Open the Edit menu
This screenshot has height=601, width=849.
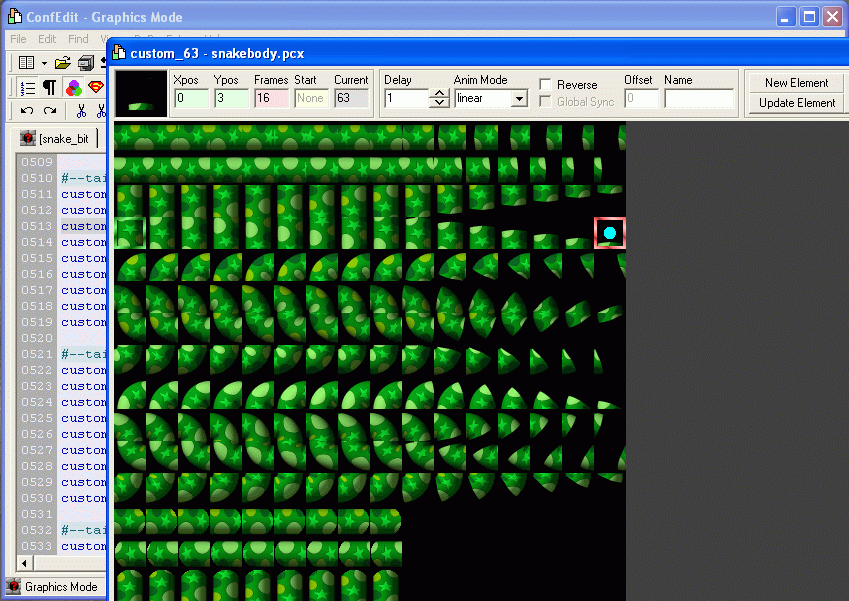pyautogui.click(x=47, y=39)
